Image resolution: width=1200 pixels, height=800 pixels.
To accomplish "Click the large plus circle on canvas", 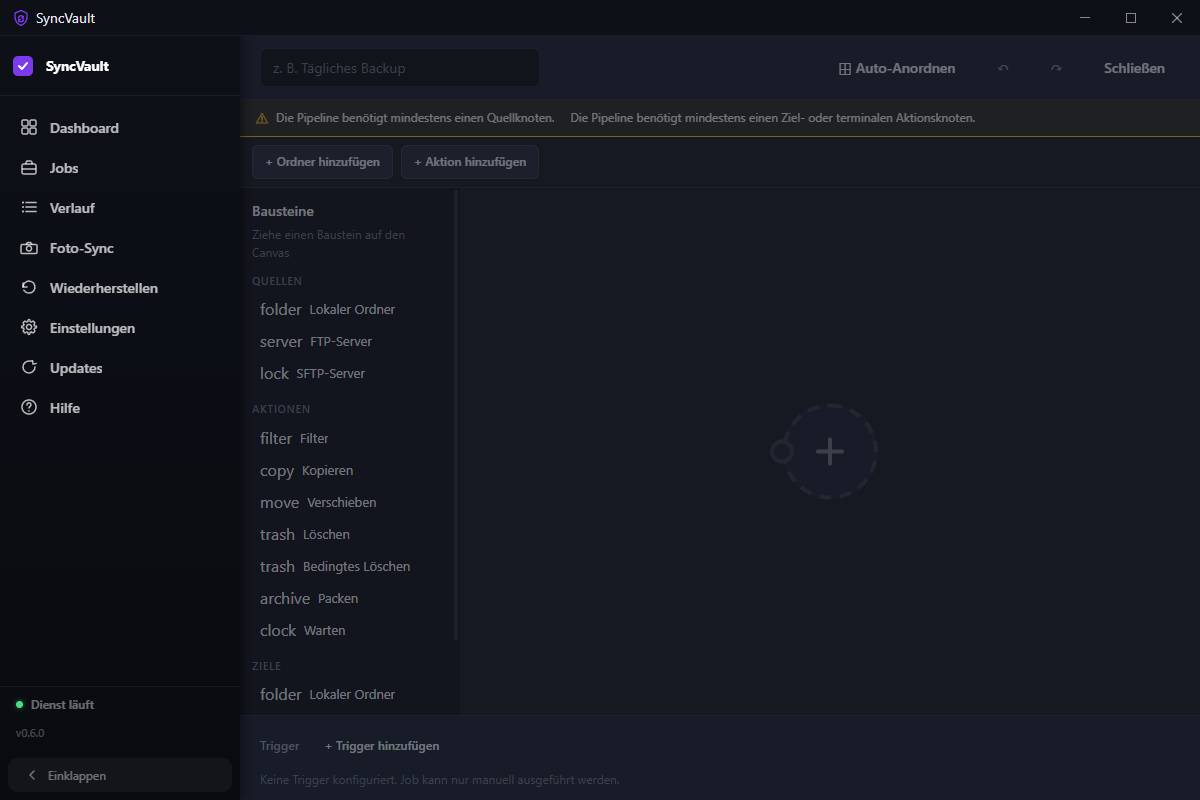I will 830,451.
